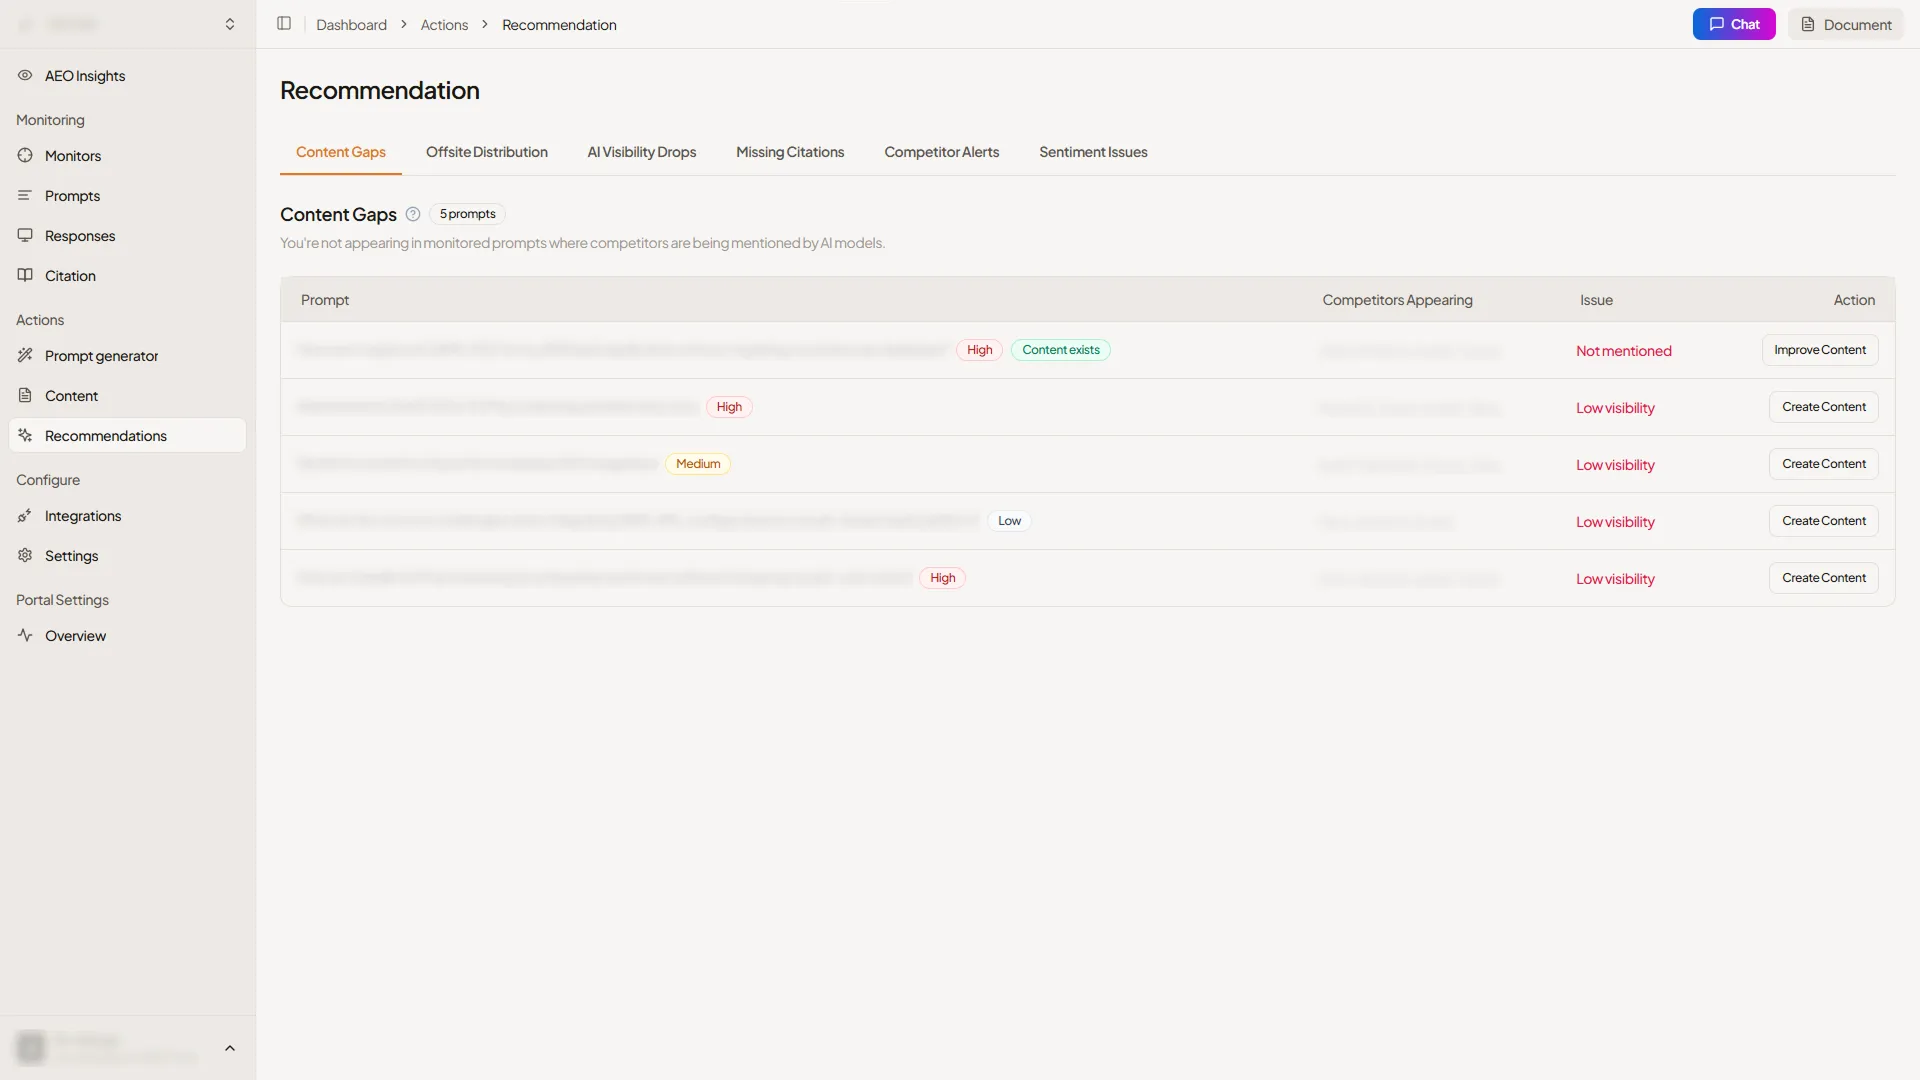This screenshot has width=1920, height=1080.
Task: Click the Low priority badge
Action: (x=1009, y=521)
